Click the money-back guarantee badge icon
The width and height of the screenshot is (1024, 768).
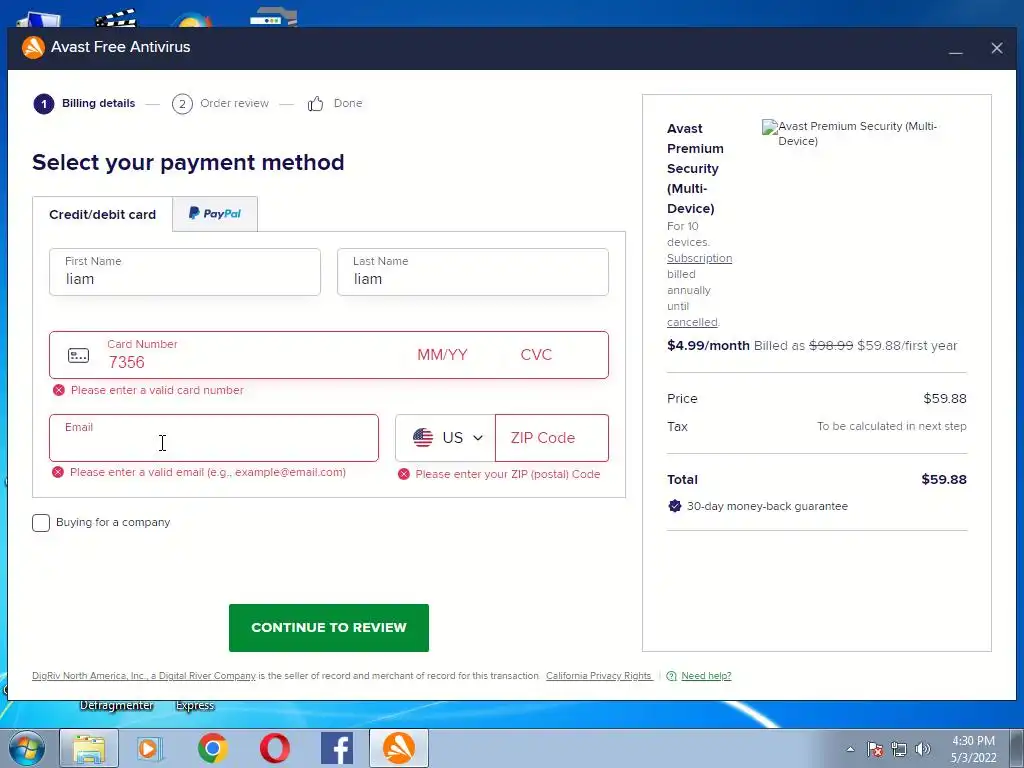tap(675, 506)
